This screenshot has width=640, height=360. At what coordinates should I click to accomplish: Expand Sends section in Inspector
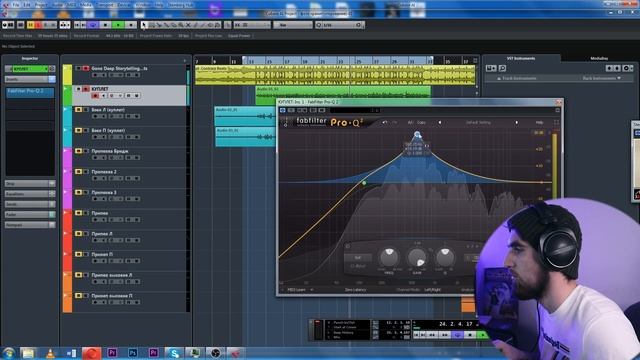[x=29, y=204]
